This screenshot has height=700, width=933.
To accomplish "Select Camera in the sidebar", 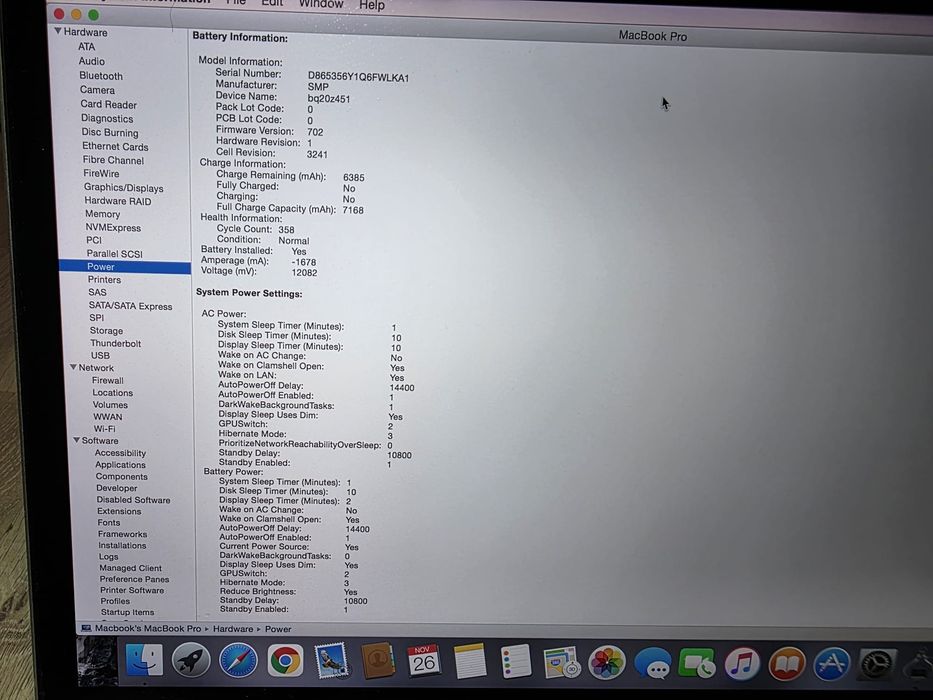I will pyautogui.click(x=98, y=90).
